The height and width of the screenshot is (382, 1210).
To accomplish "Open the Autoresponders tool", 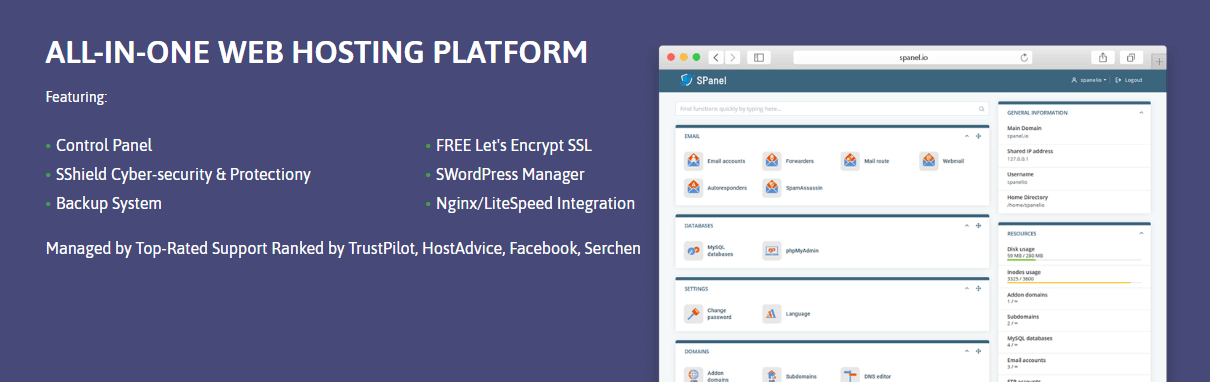I will pos(715,187).
